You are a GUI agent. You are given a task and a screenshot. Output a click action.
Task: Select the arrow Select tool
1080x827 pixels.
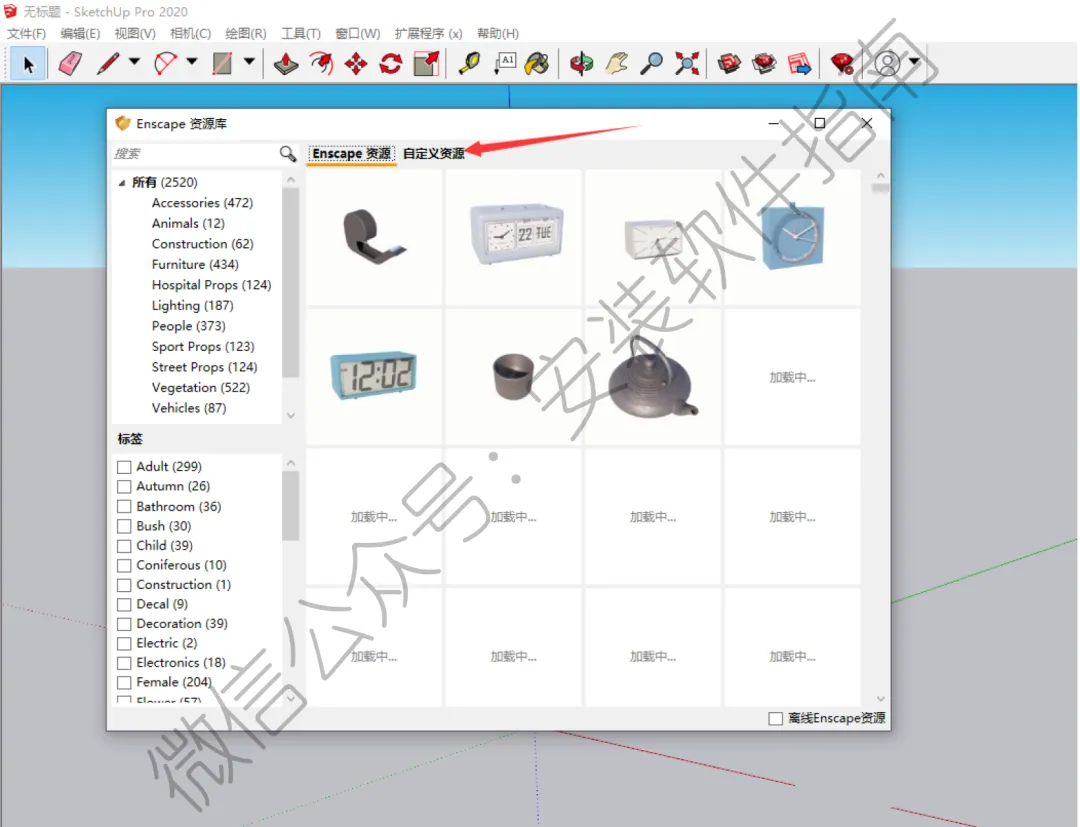[28, 64]
